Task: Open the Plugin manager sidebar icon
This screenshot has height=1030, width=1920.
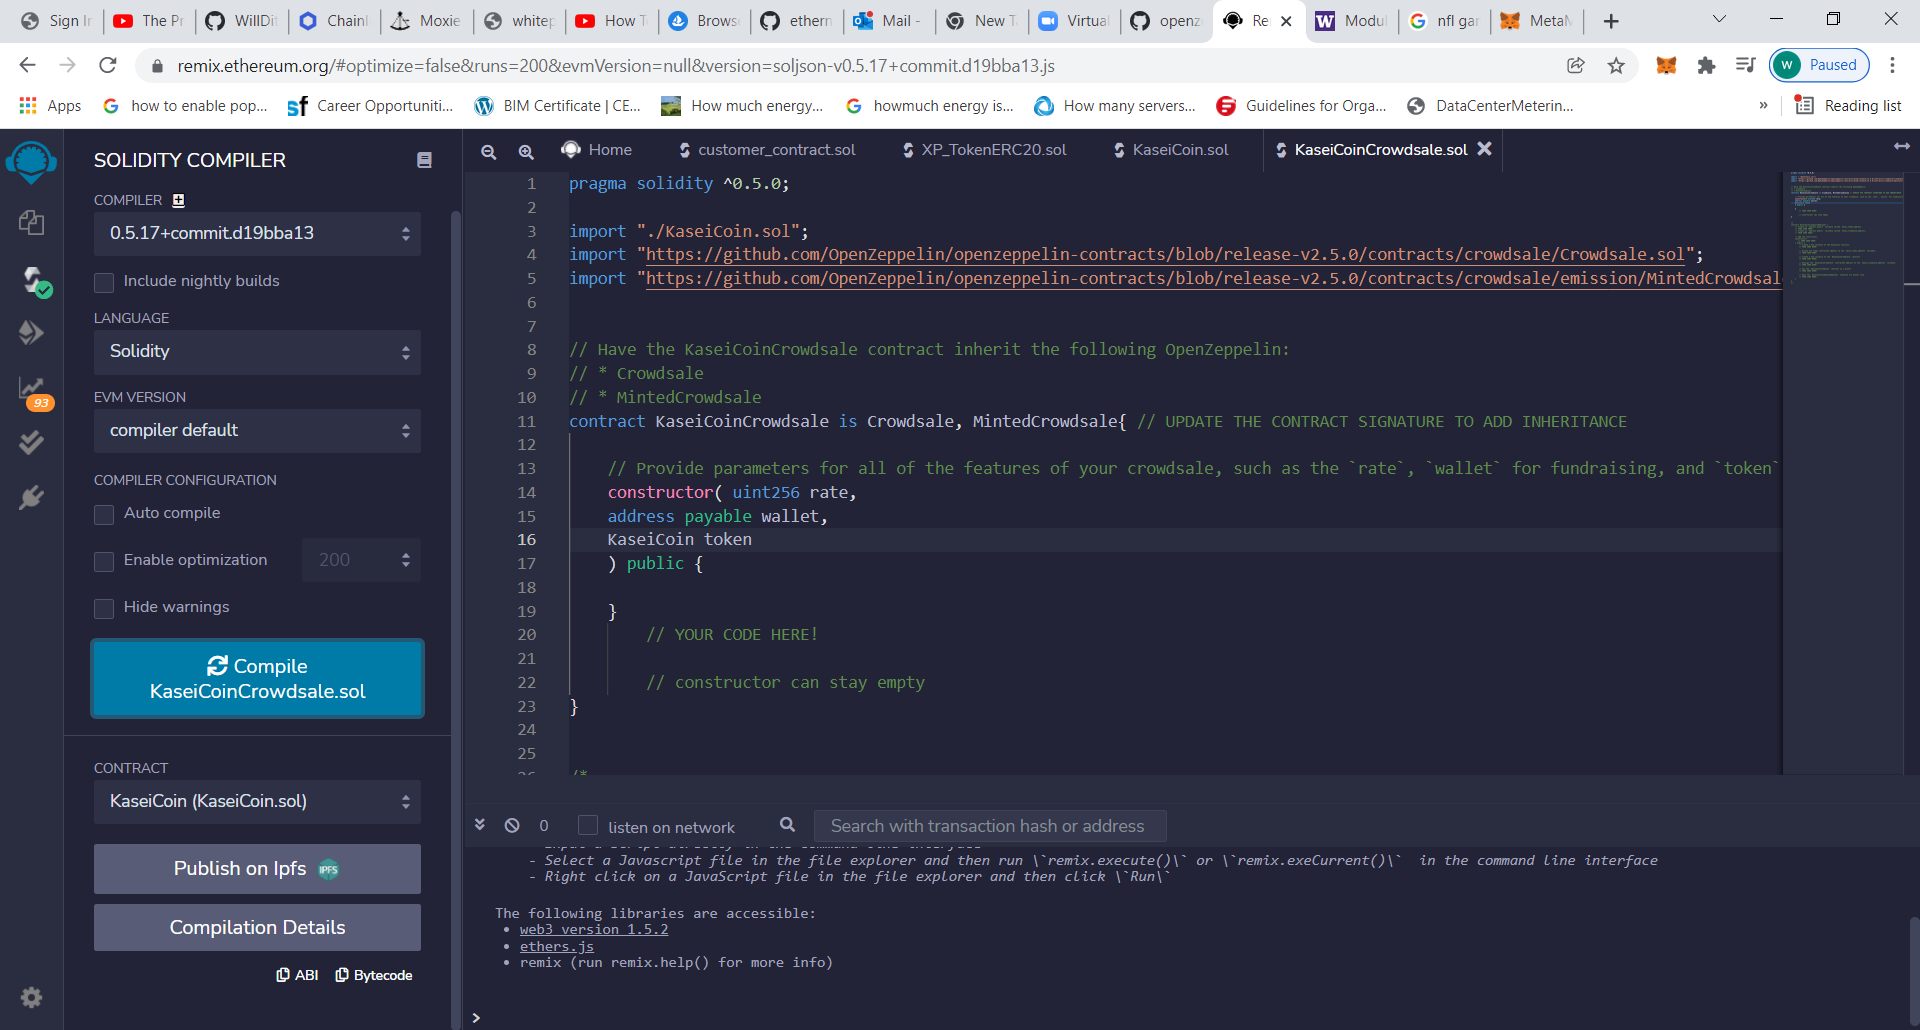Action: [x=31, y=497]
